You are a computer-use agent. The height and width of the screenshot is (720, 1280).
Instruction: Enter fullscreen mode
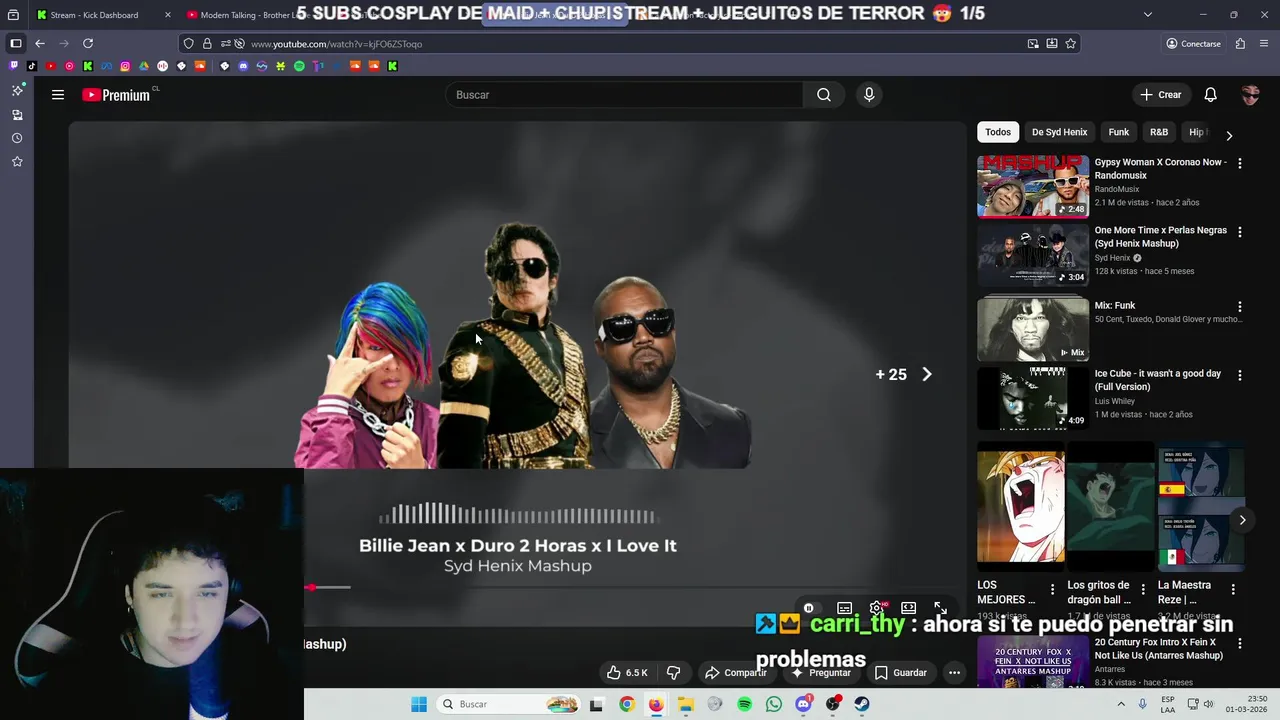pyautogui.click(x=941, y=608)
